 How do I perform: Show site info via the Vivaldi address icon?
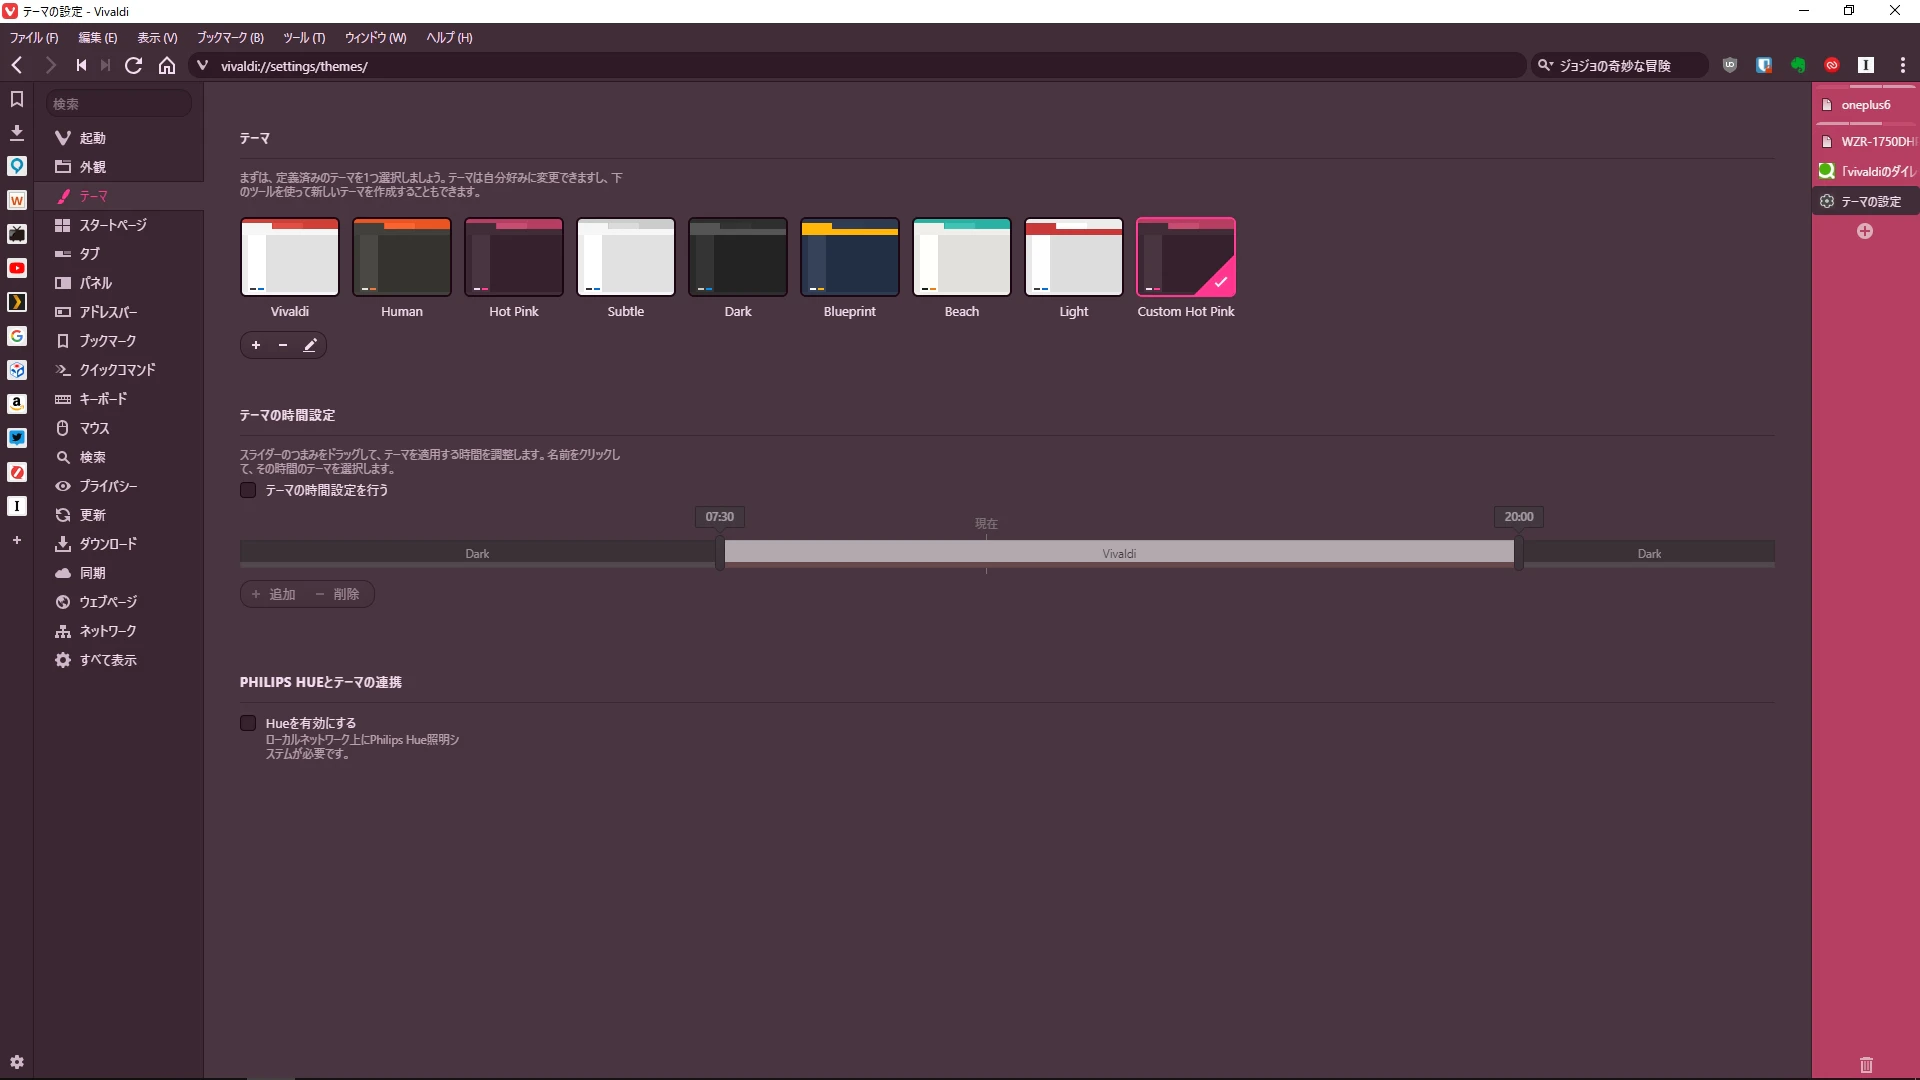coord(202,66)
